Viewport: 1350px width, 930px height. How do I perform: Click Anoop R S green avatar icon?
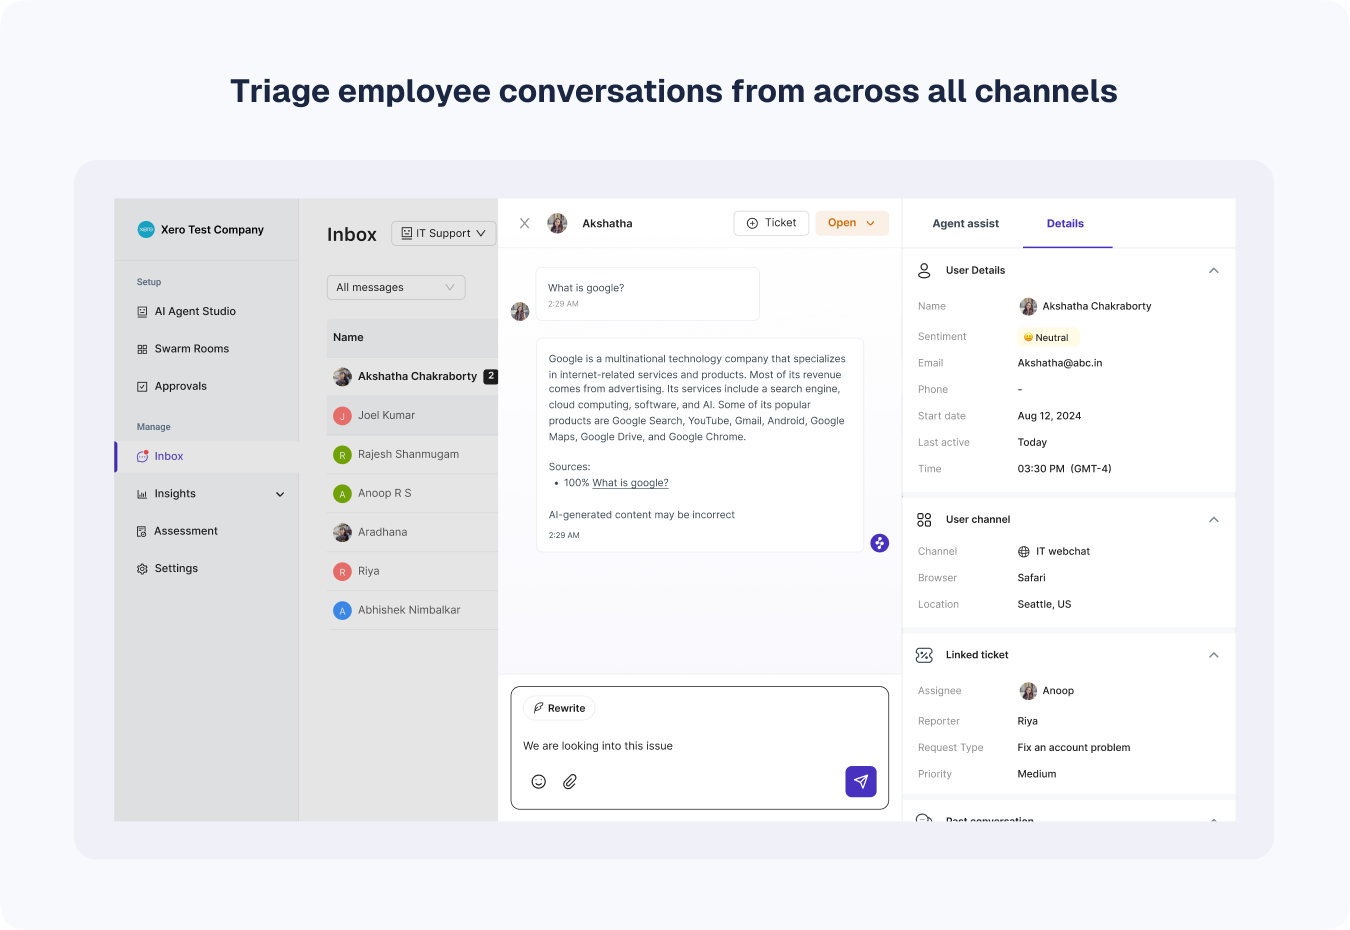[342, 494]
